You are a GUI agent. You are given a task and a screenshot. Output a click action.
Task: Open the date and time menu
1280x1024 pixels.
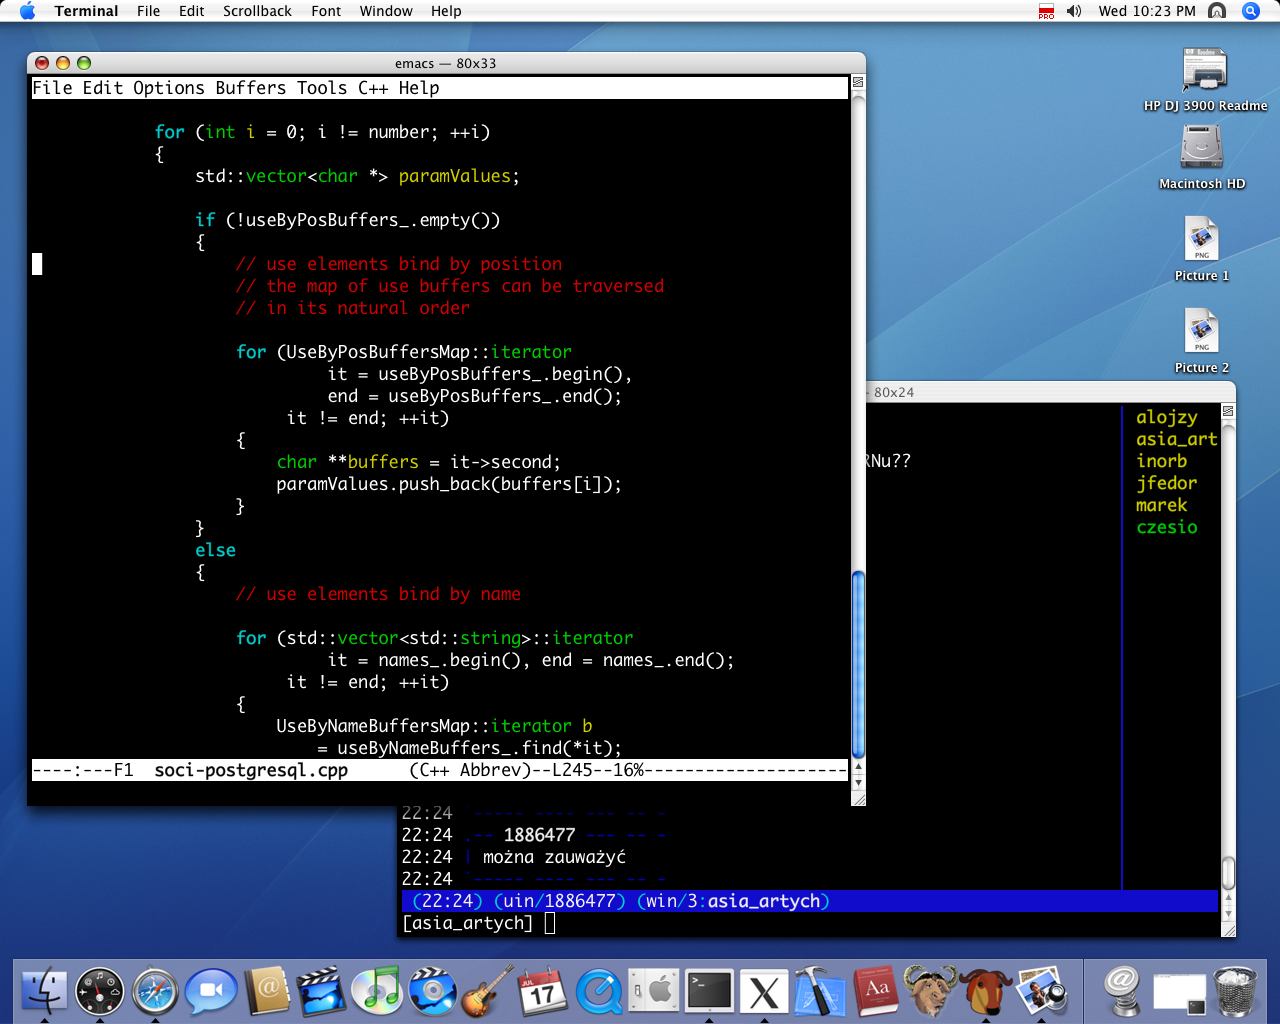click(1146, 11)
